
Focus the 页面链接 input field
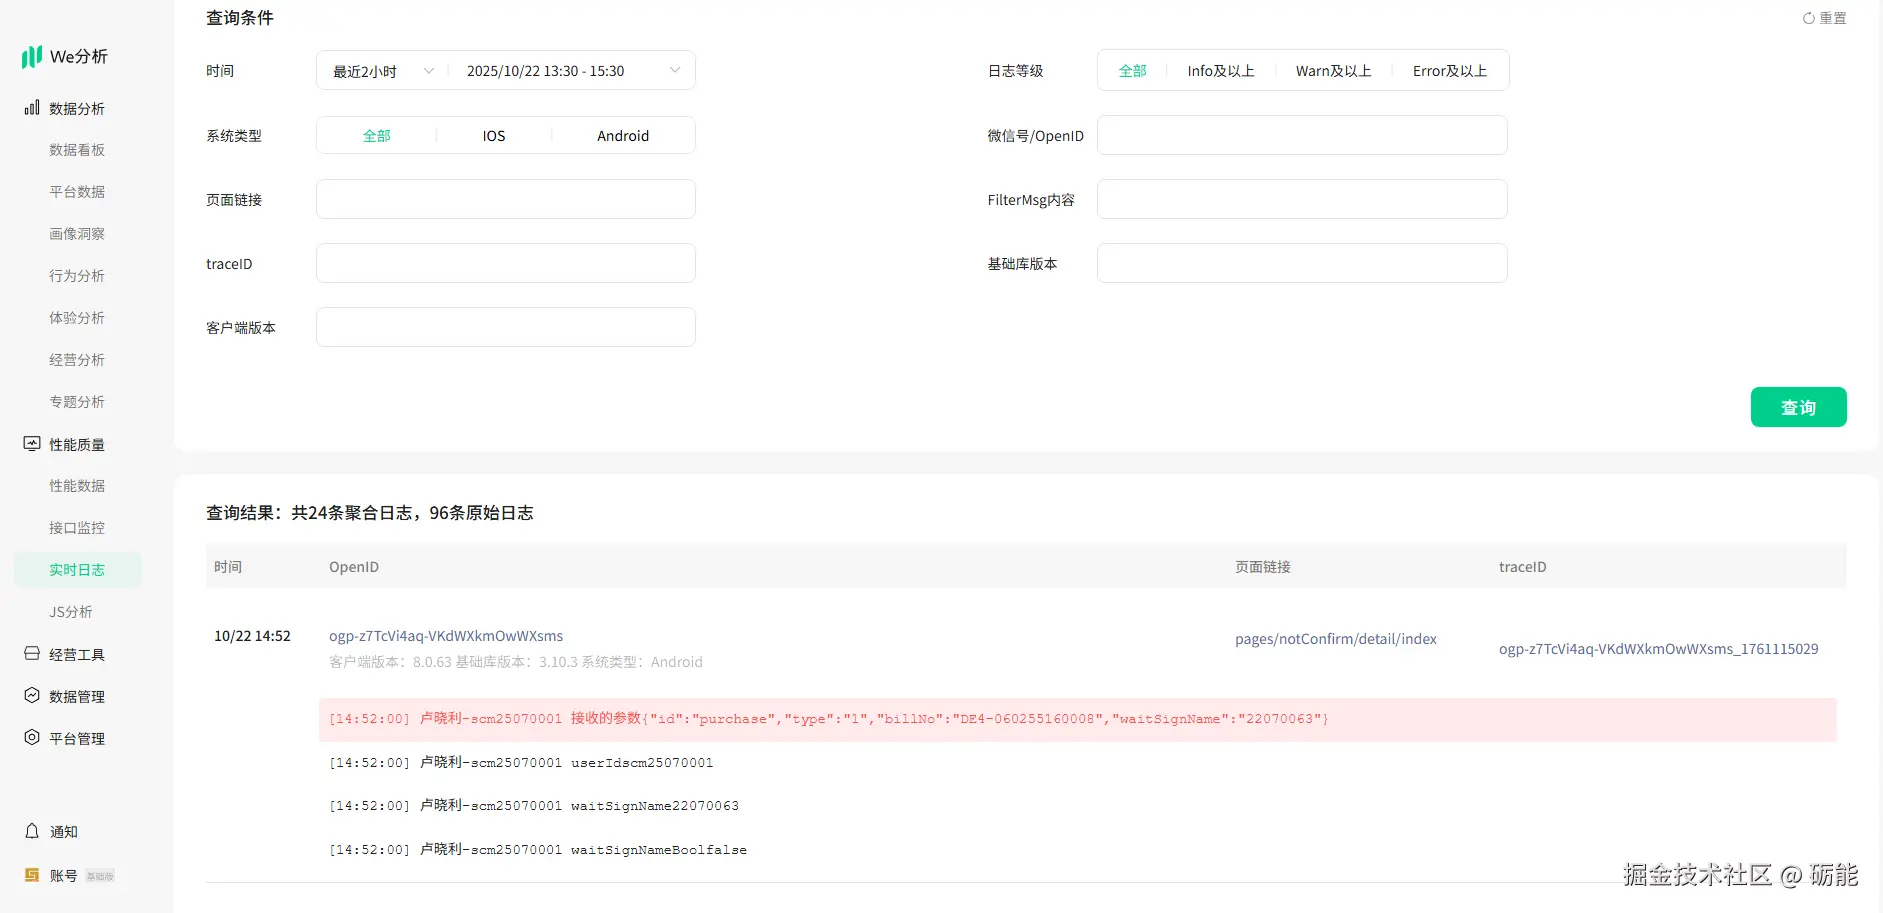coord(506,199)
